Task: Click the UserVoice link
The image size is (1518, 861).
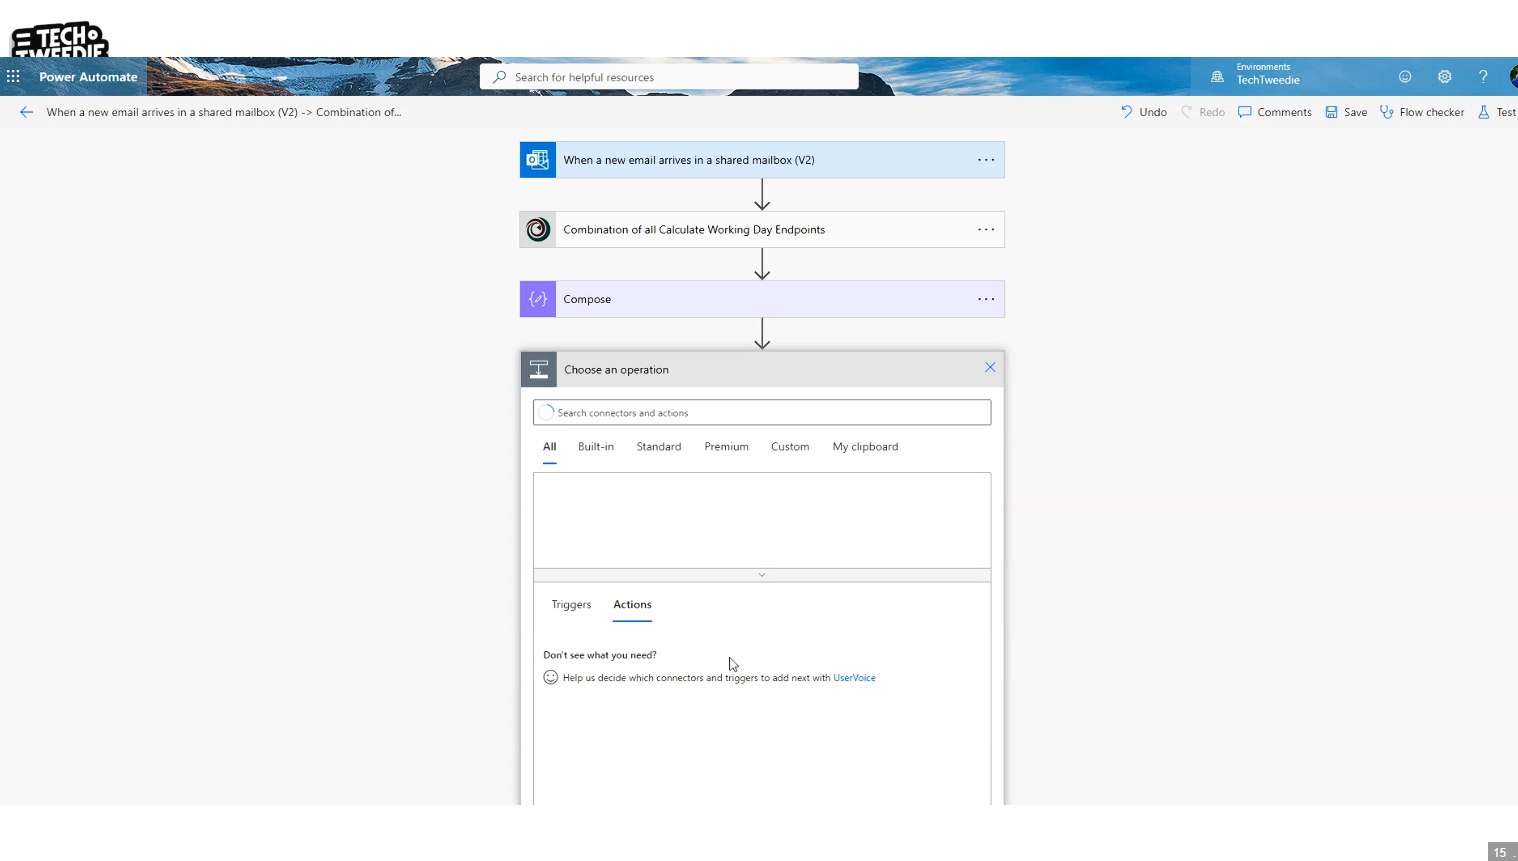Action: coord(854,678)
